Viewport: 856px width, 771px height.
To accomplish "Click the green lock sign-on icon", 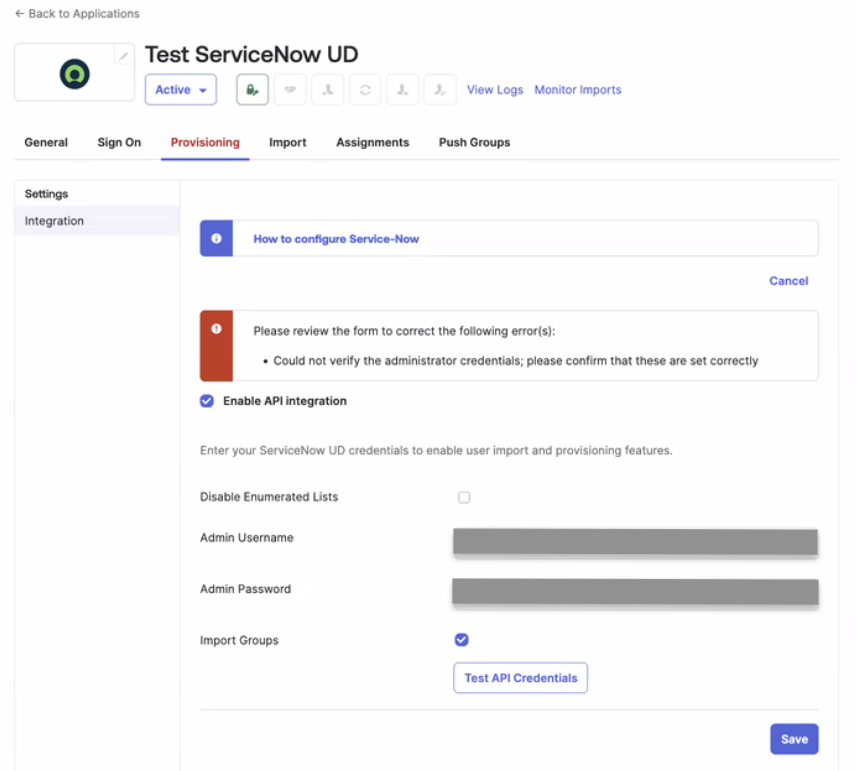I will (252, 89).
